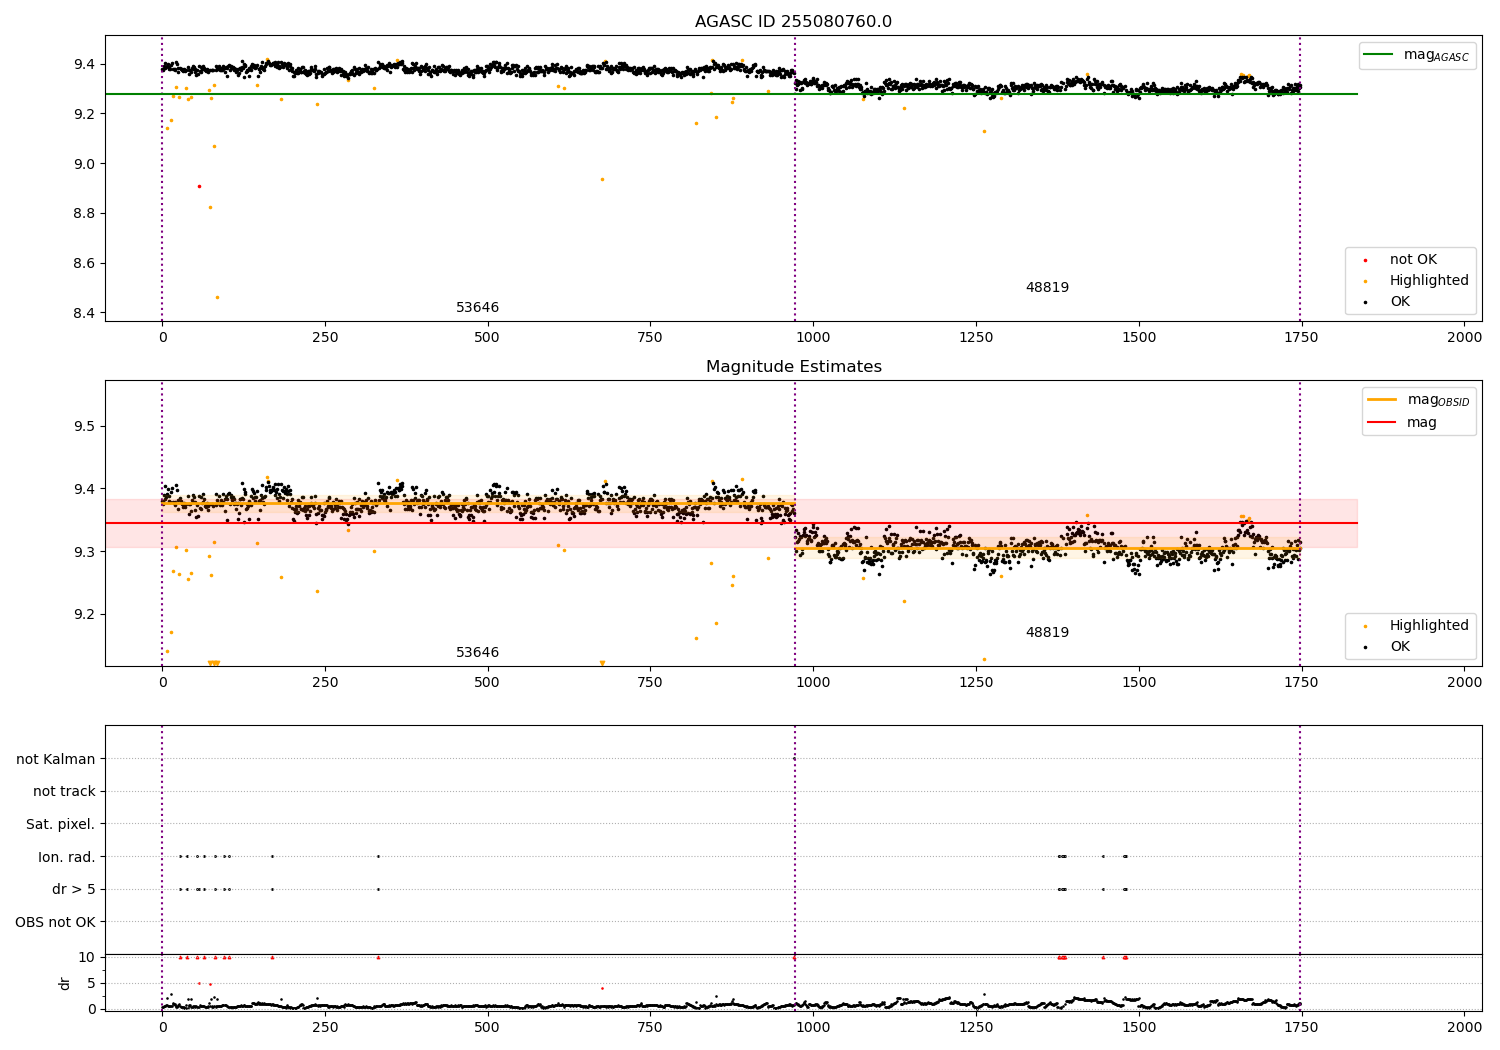The image size is (1500, 1050).
Task: Click the '1250' x-axis tick in middle plot
Action: pyautogui.click(x=976, y=683)
